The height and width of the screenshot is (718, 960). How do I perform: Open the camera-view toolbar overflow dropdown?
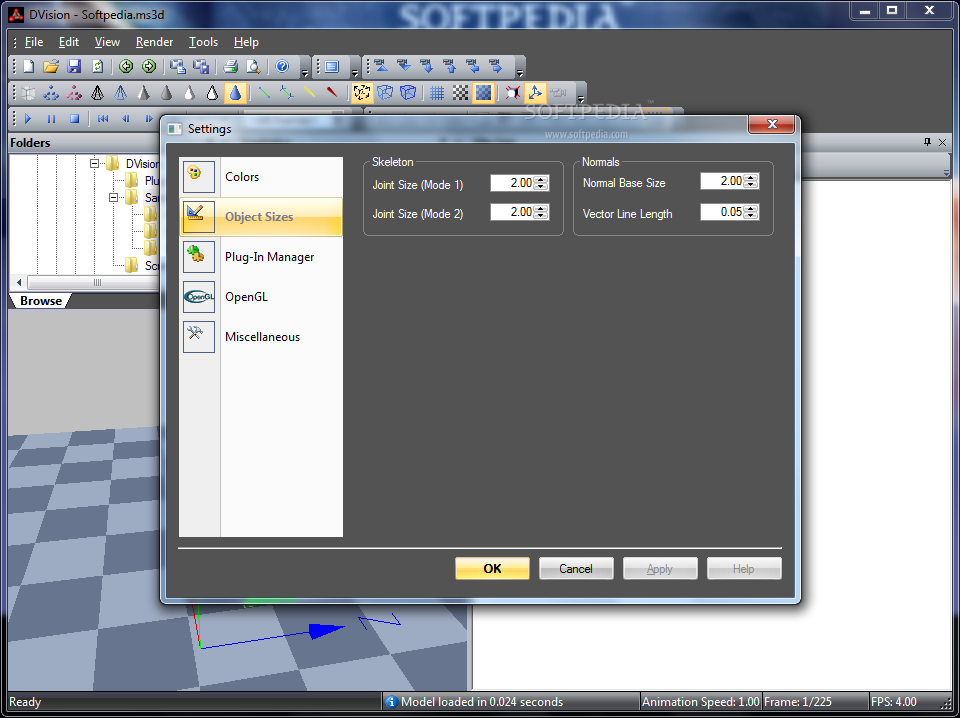click(520, 73)
